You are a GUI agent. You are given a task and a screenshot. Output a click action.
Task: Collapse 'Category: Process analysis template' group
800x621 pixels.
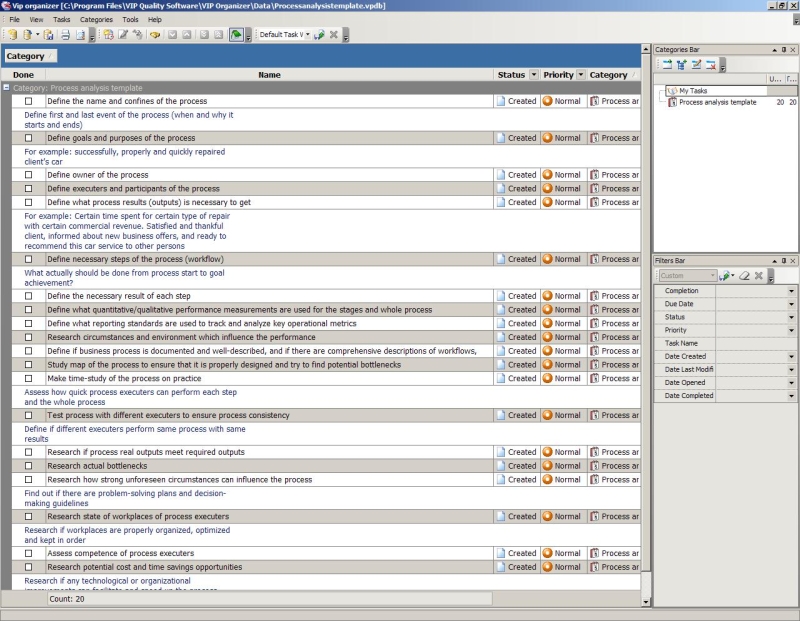[6, 88]
